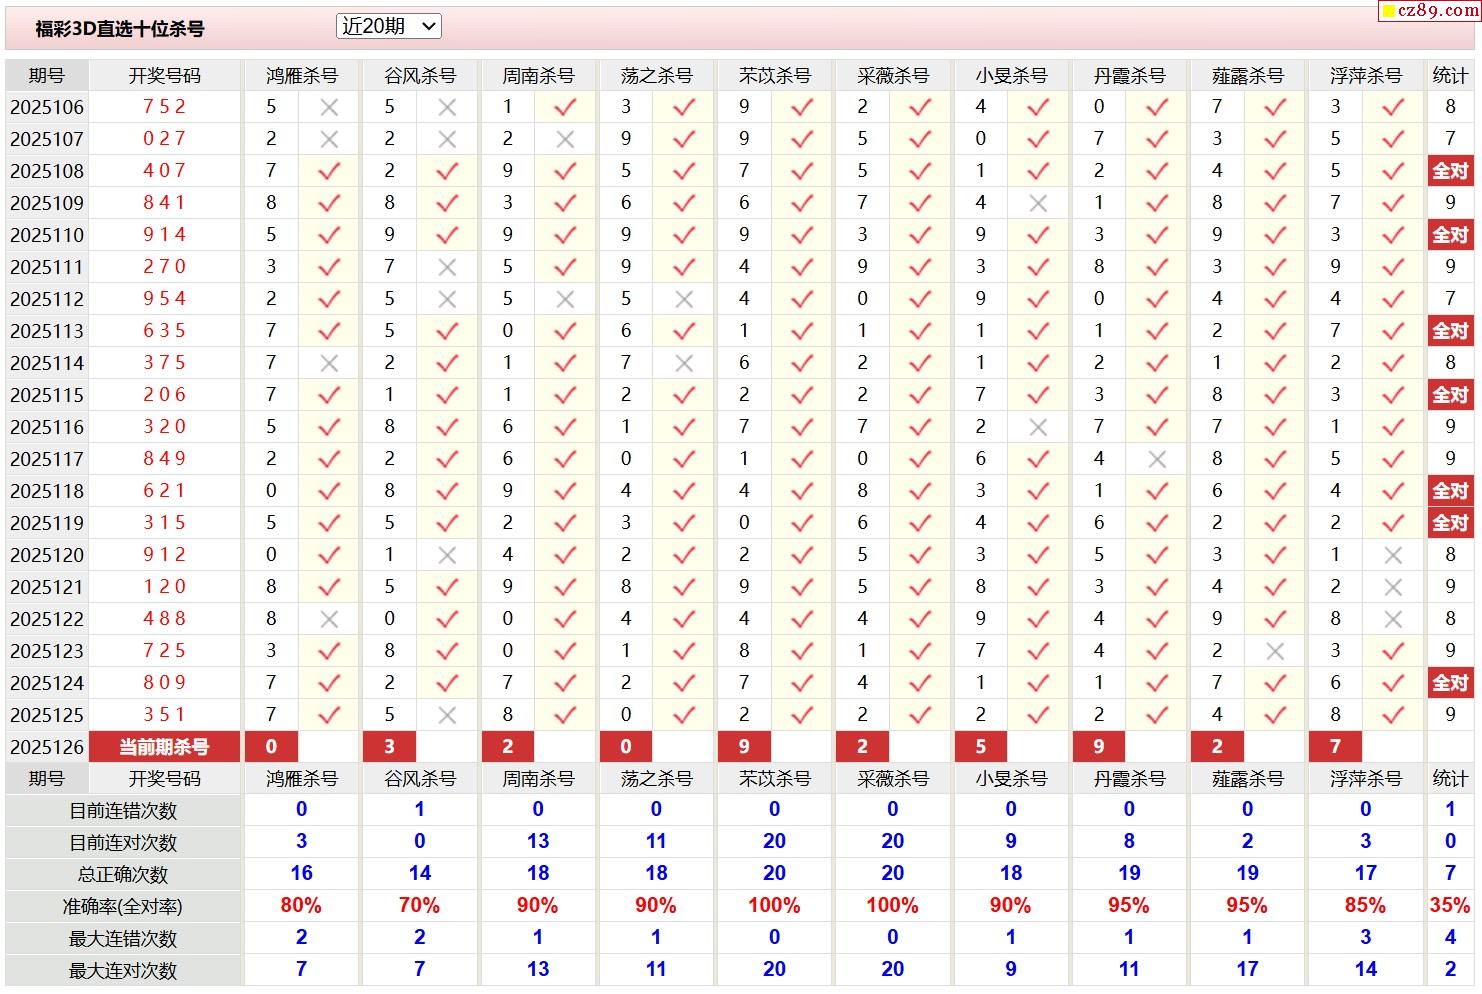
Task: Click 目前连对次数 value 13 for 周南杀号
Action: click(x=538, y=842)
